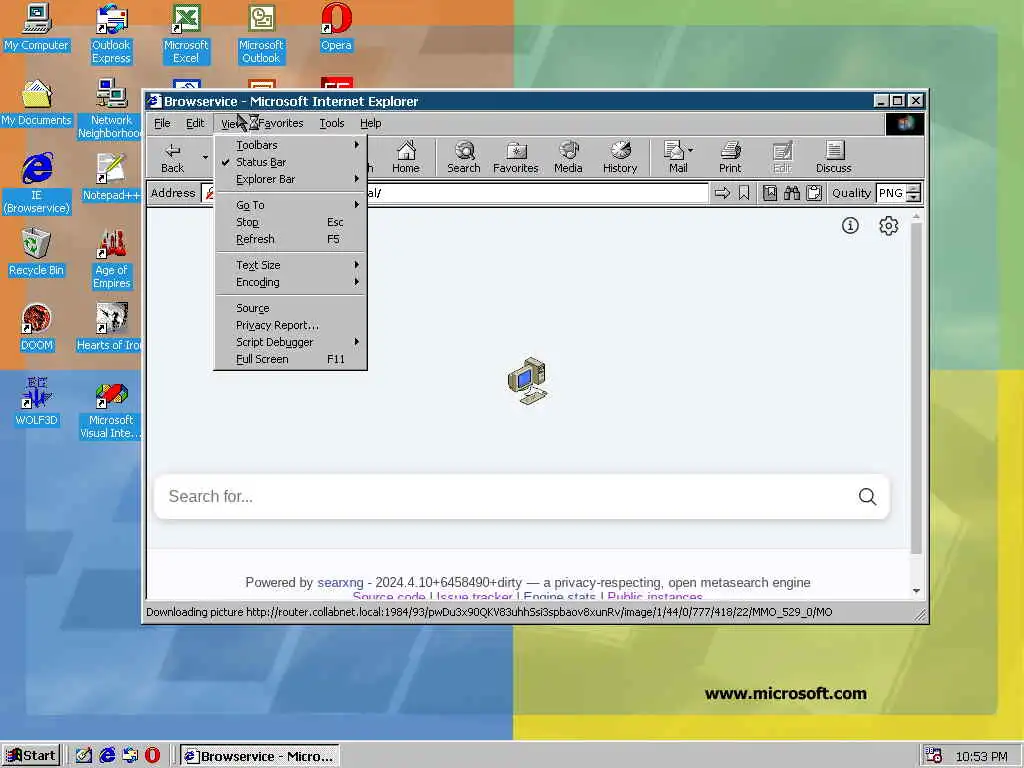Image resolution: width=1024 pixels, height=768 pixels.
Task: Open the Tools menu
Action: (332, 123)
